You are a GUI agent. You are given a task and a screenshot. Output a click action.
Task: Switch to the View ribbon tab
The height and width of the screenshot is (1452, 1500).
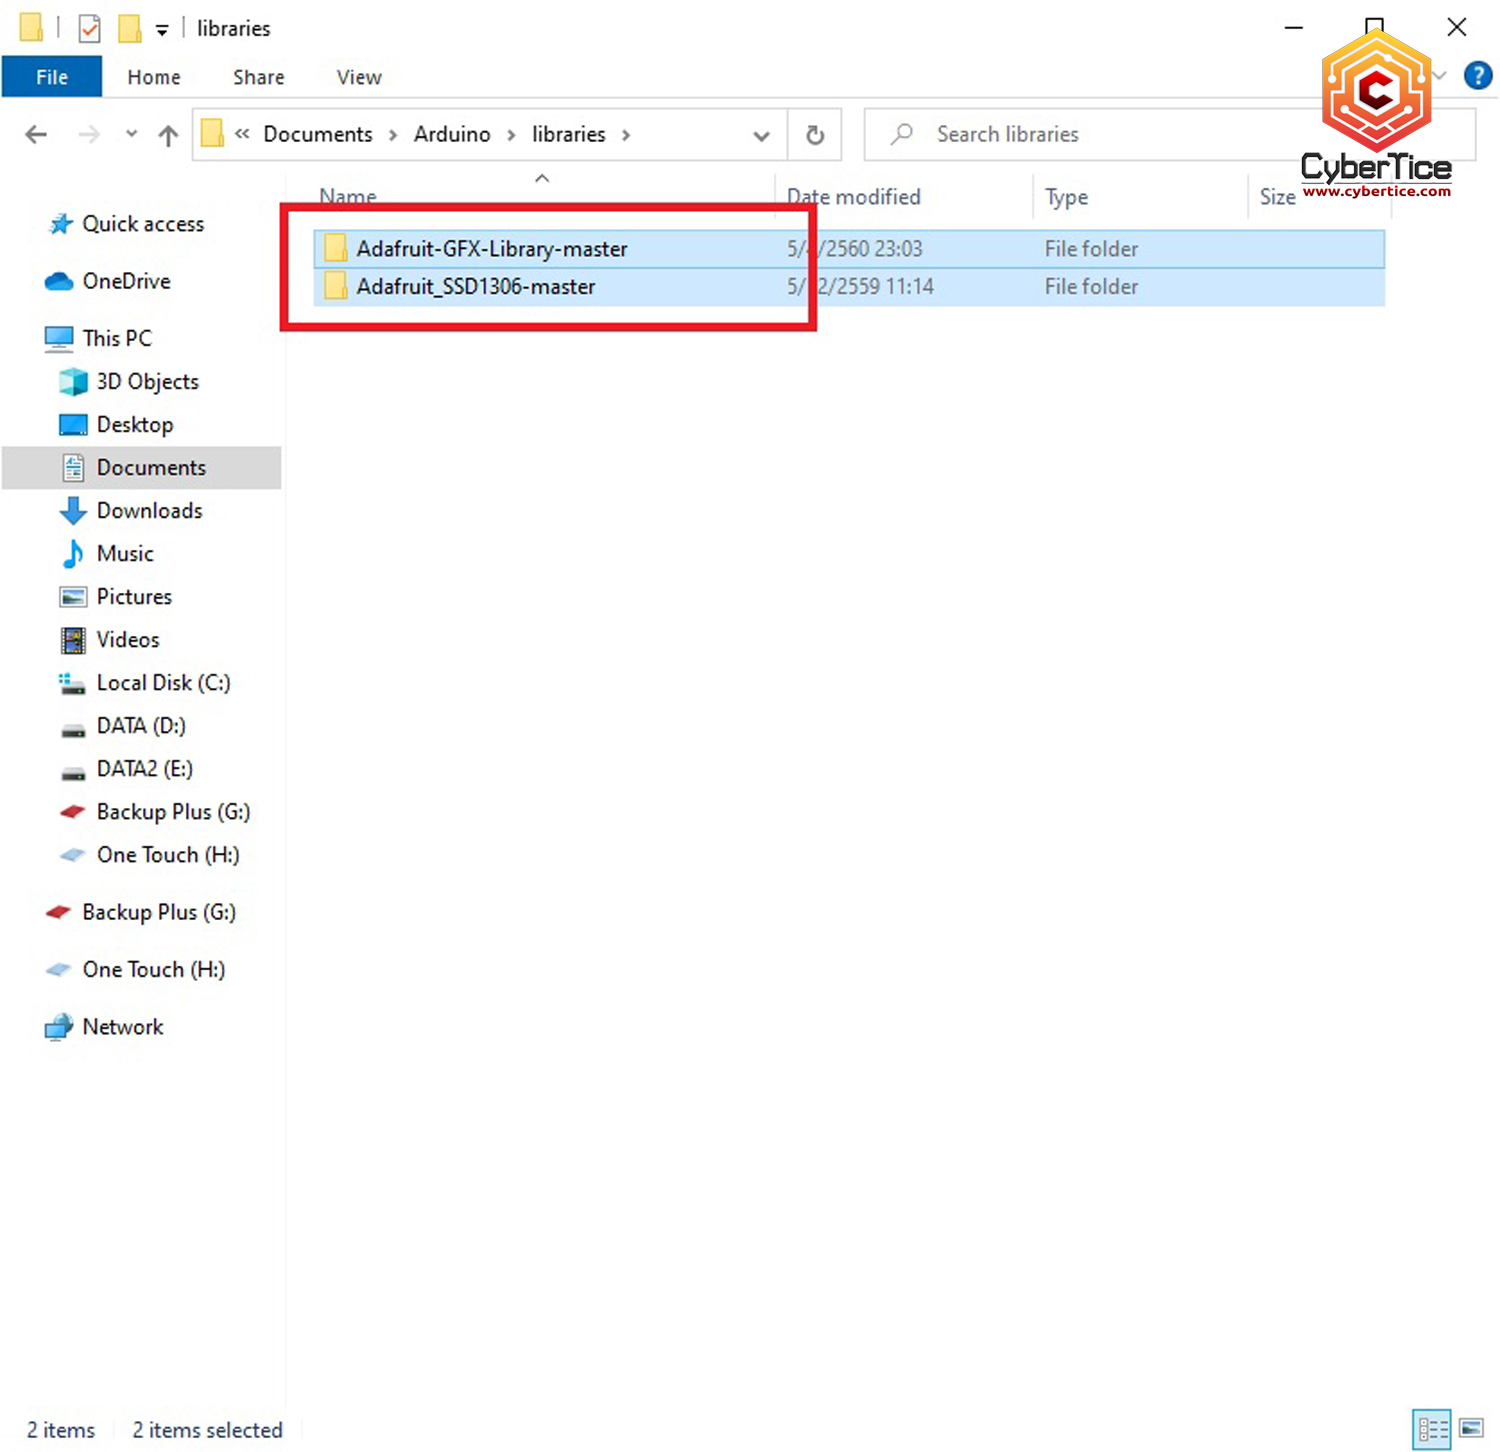click(359, 77)
